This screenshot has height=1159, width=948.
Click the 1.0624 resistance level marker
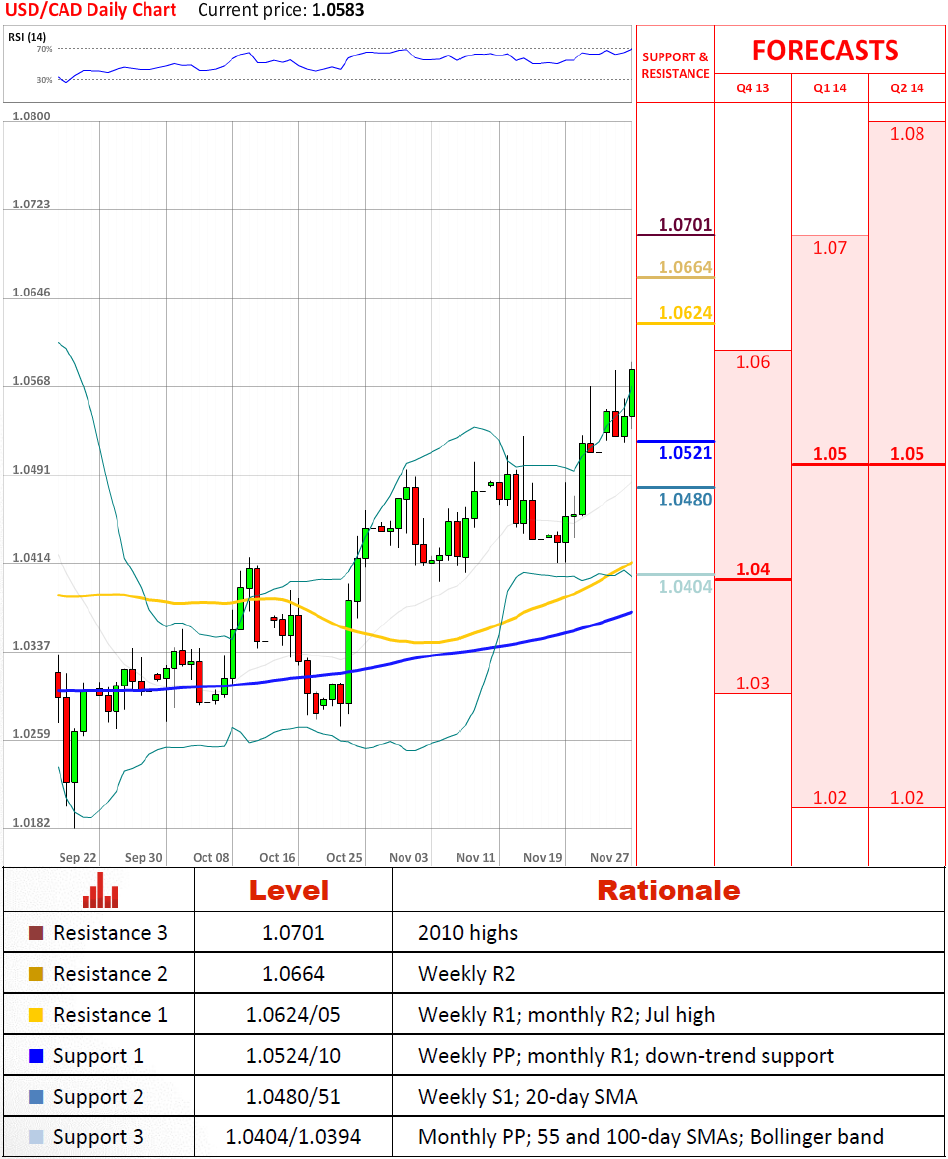coord(685,313)
